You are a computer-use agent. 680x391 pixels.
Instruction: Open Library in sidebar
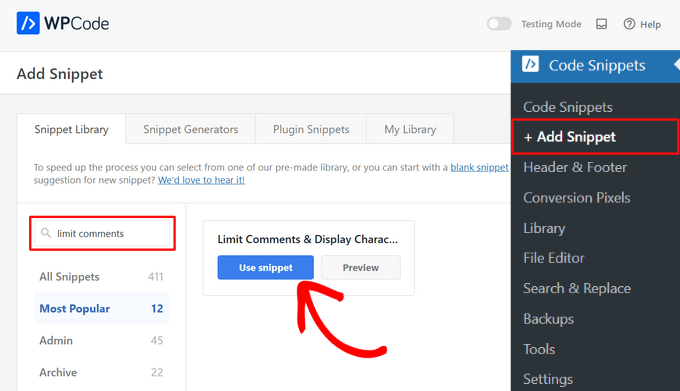click(x=544, y=228)
